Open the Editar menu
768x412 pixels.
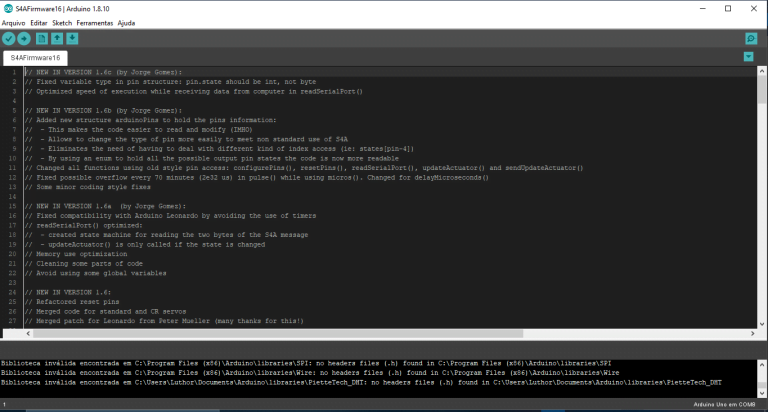coord(38,22)
